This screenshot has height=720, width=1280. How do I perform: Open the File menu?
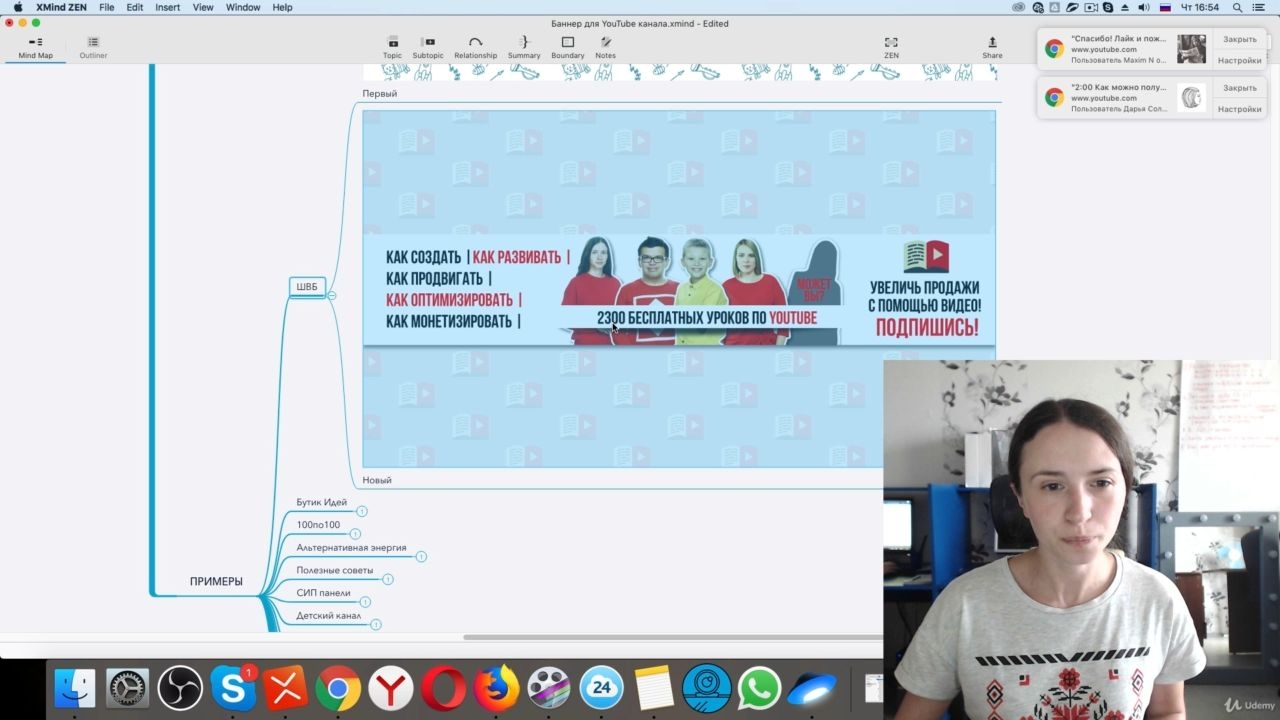[x=106, y=7]
